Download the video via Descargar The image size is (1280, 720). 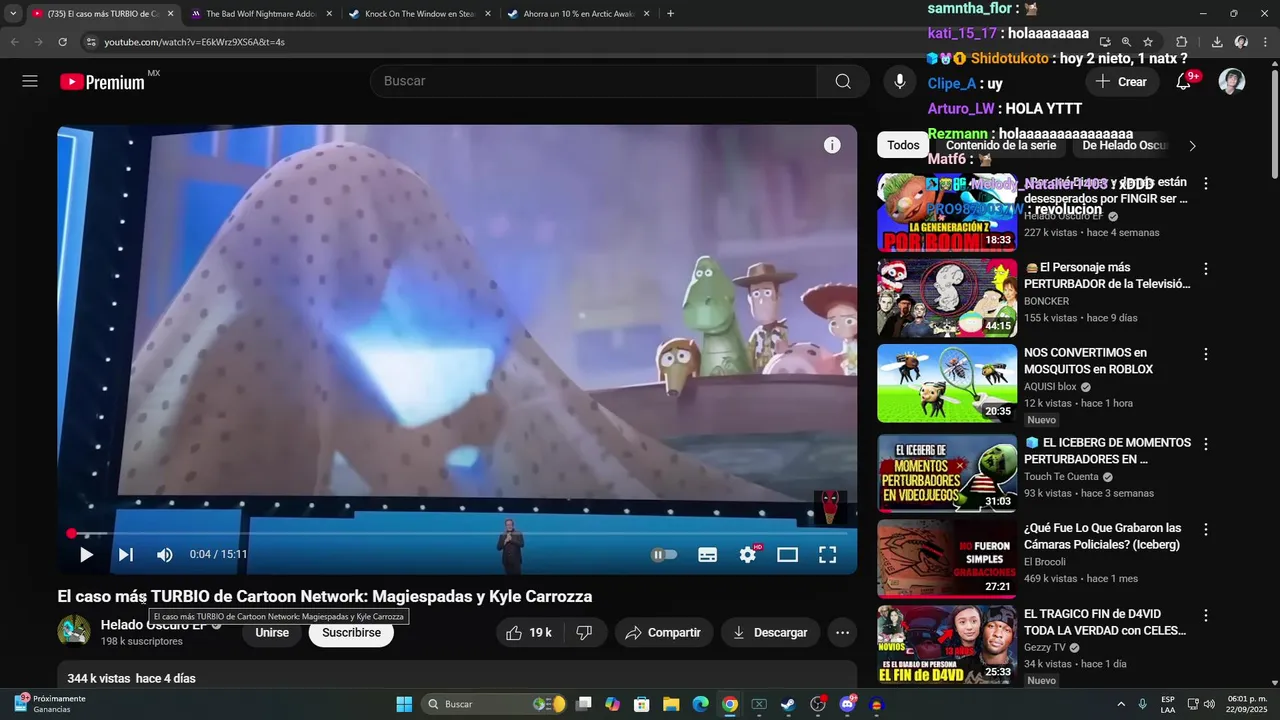pyautogui.click(x=770, y=633)
